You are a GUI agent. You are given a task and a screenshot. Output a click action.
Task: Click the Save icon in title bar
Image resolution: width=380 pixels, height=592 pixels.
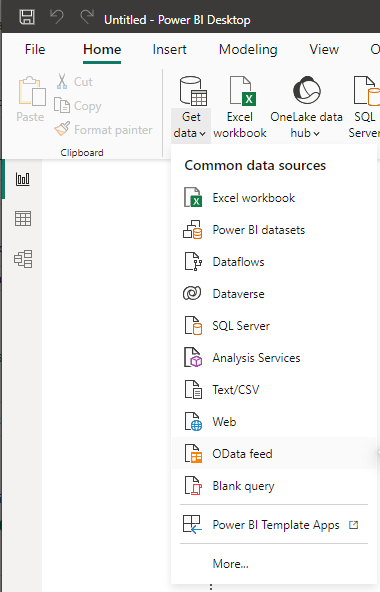(x=27, y=17)
